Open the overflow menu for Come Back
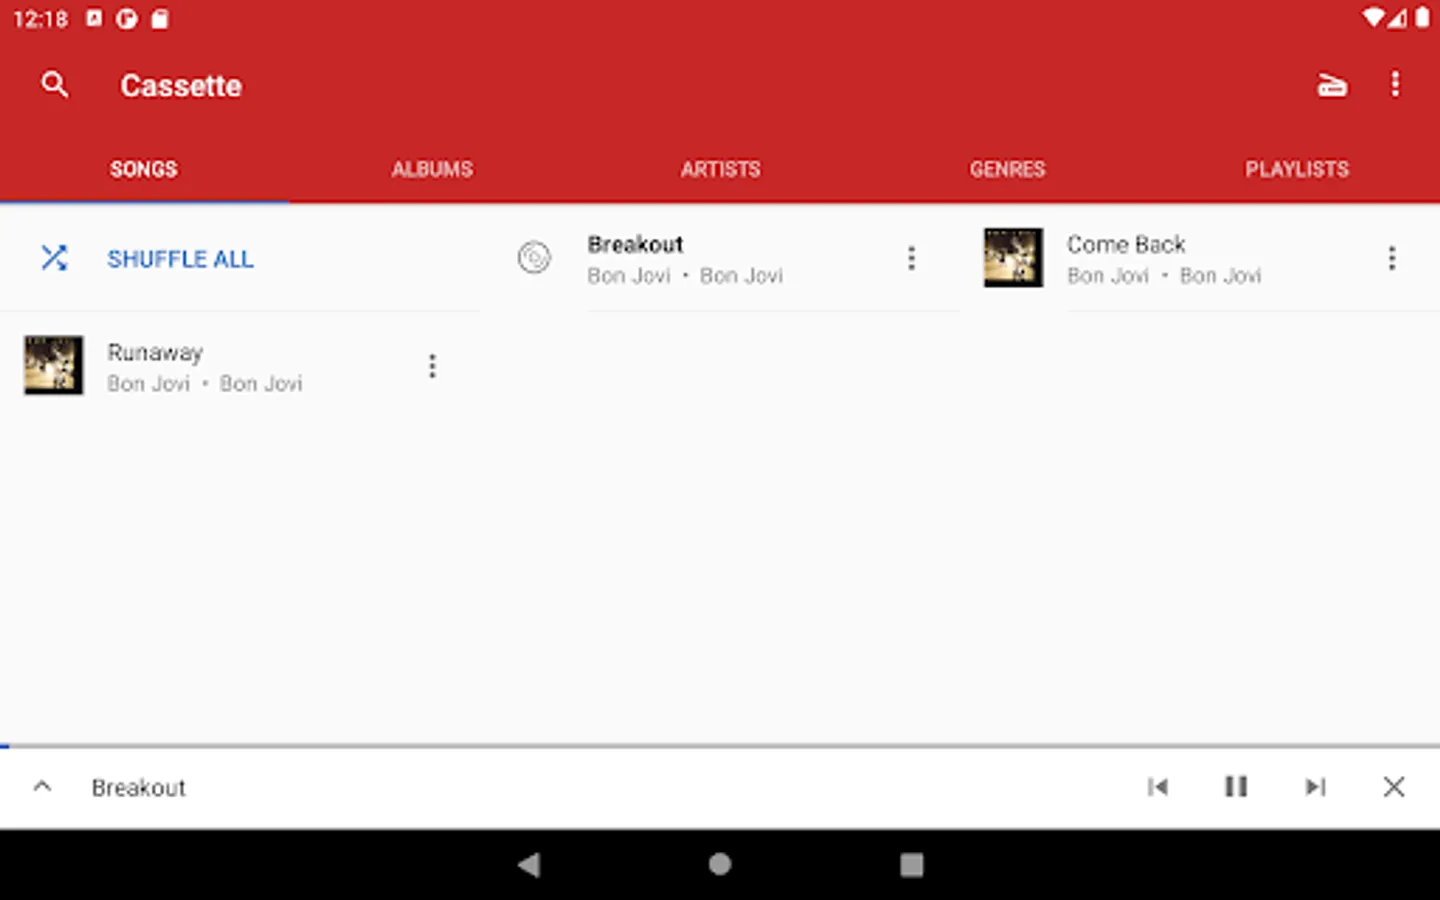 [1392, 258]
